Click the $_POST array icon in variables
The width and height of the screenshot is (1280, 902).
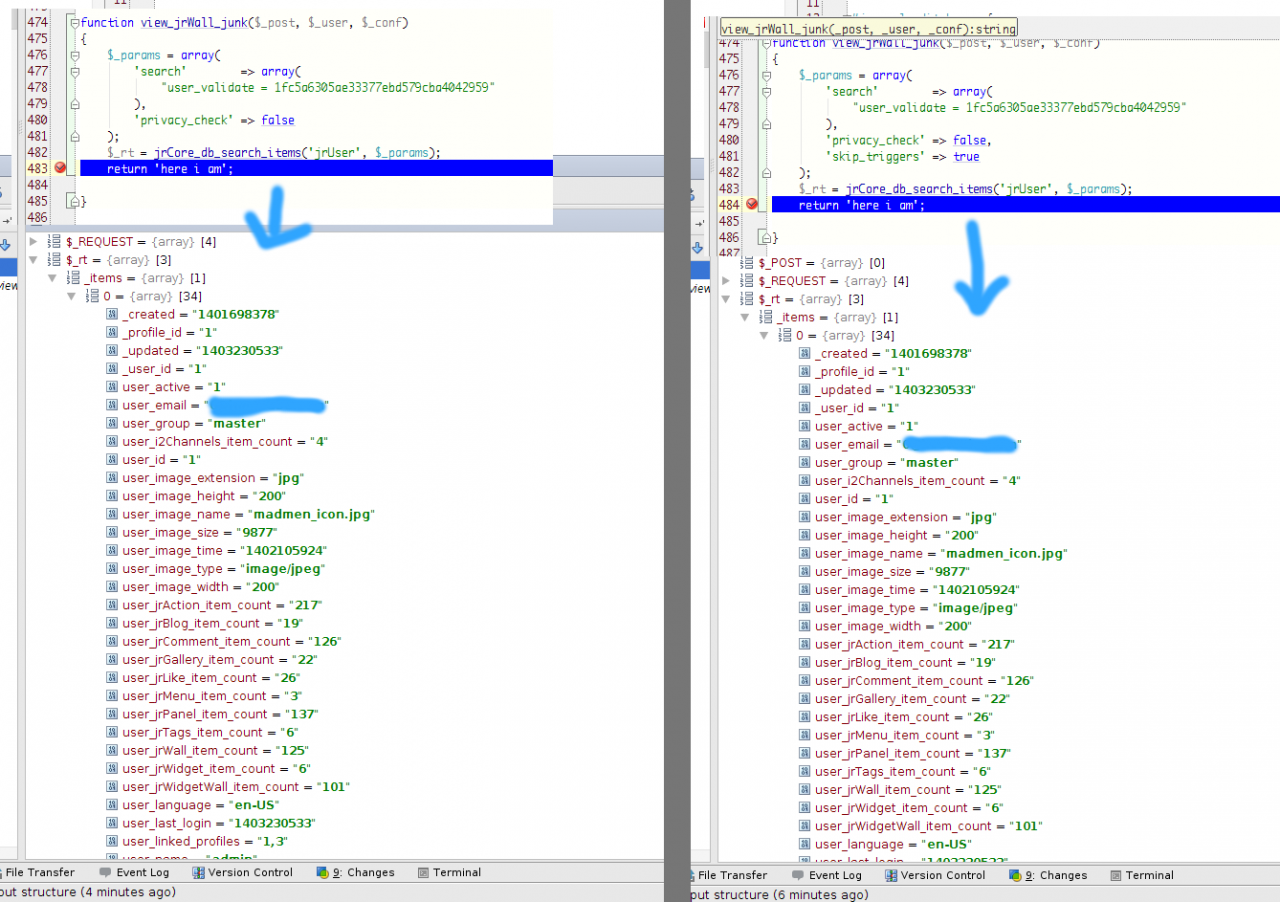(746, 263)
